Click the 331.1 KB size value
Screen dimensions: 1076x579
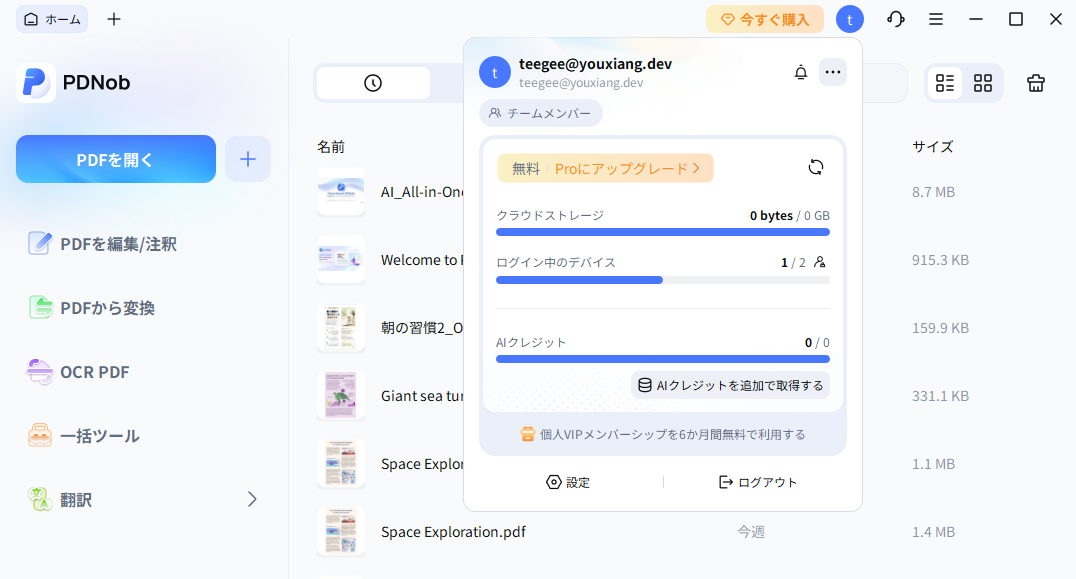940,396
